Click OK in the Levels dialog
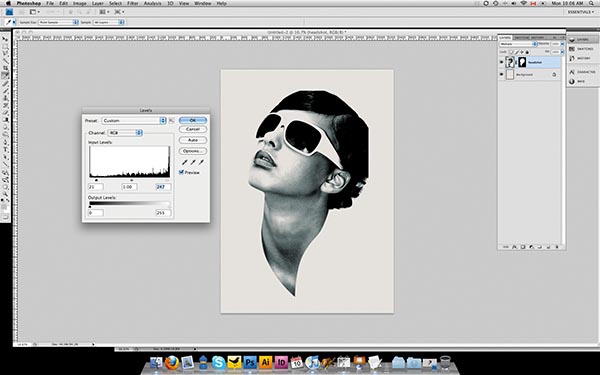 [x=193, y=120]
